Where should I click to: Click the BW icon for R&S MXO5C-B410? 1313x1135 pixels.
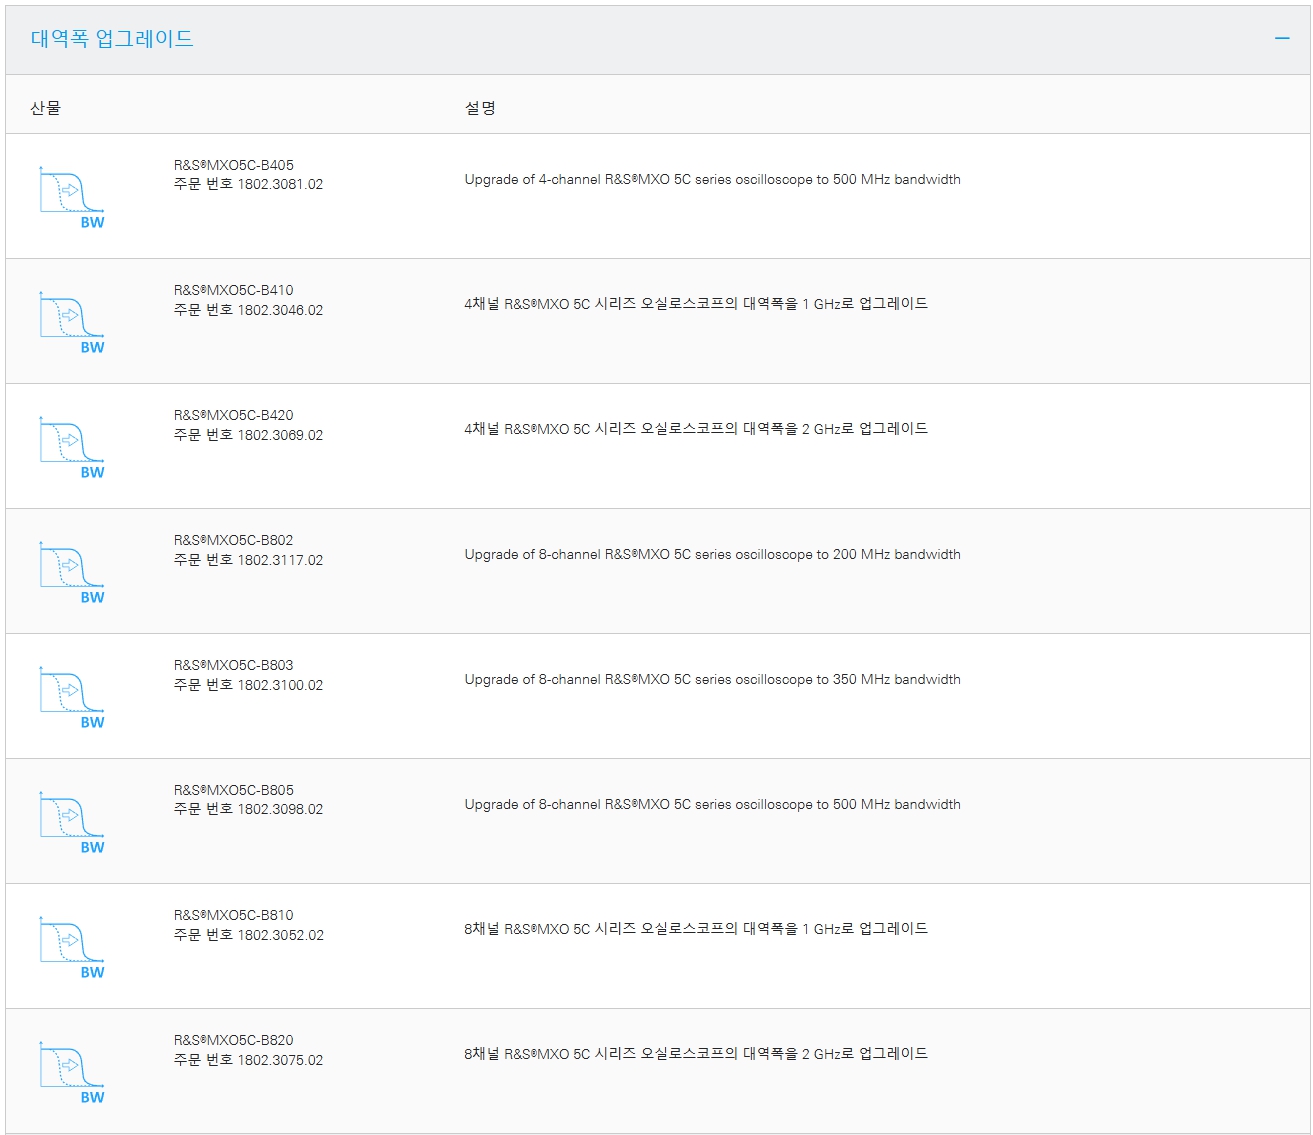(72, 322)
